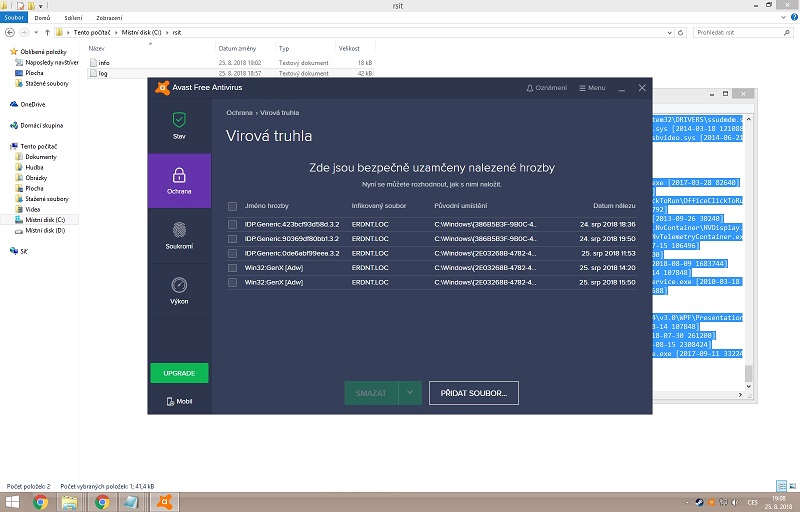
Task: Click volume icon in system tray
Action: tap(735, 502)
